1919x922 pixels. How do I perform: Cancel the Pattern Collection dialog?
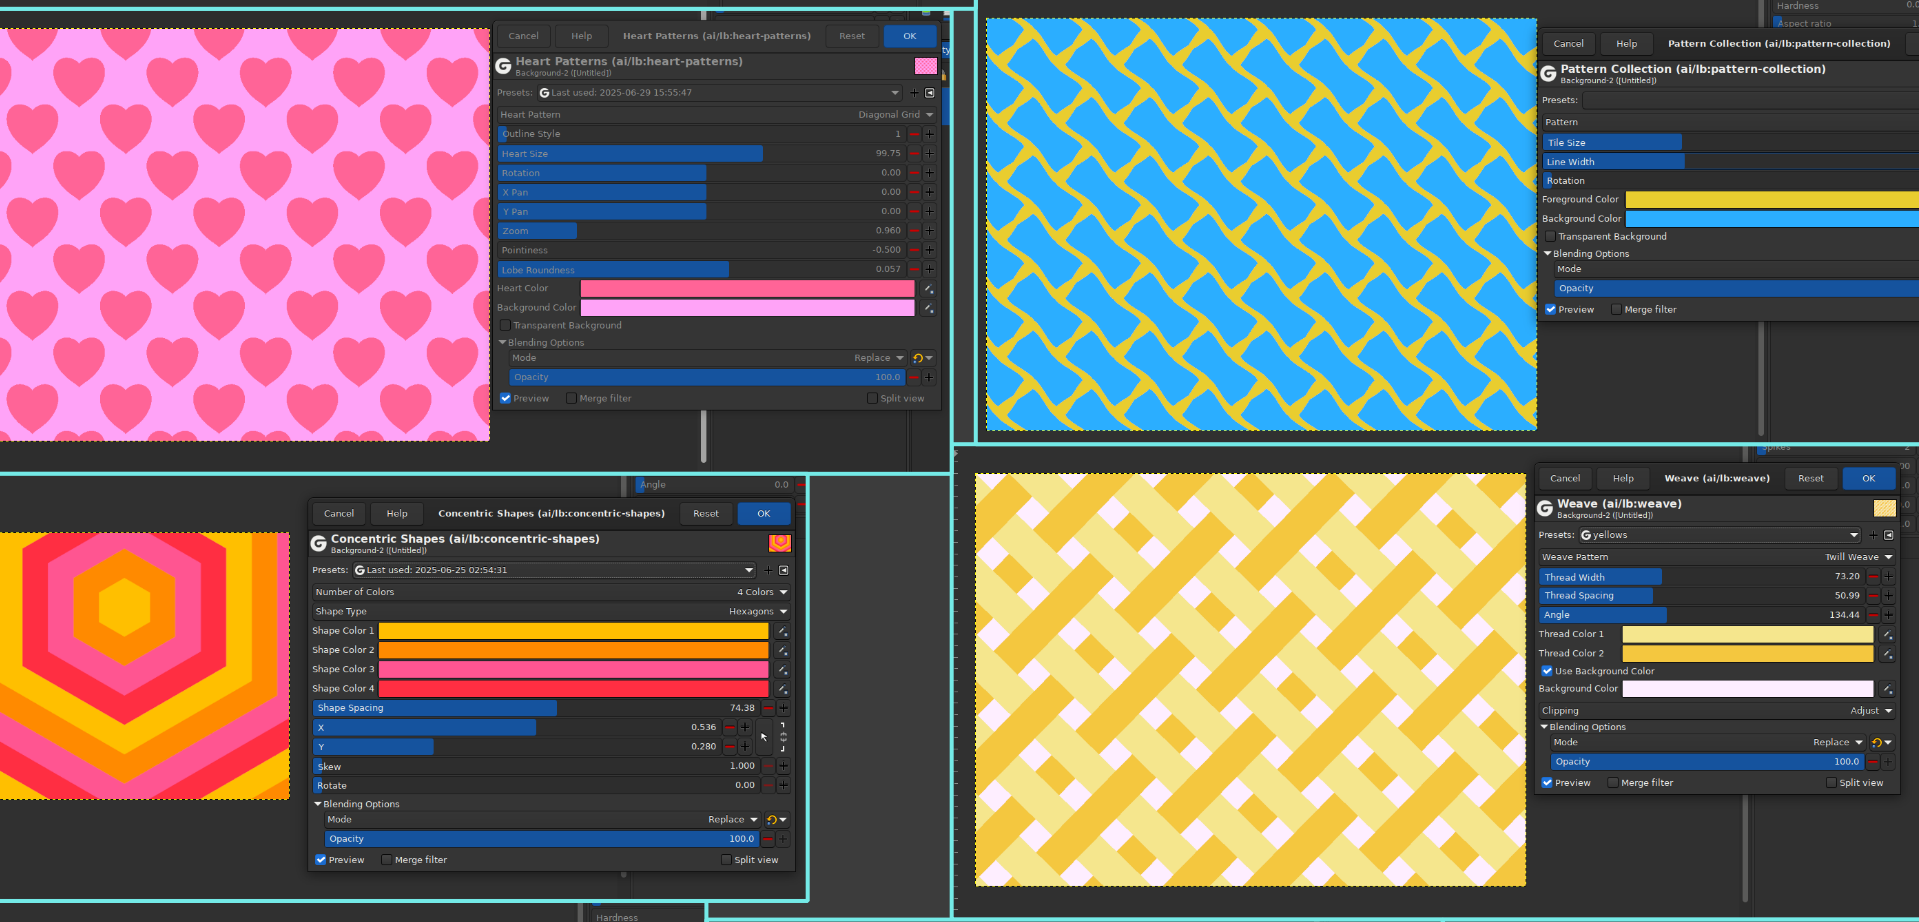click(x=1568, y=44)
